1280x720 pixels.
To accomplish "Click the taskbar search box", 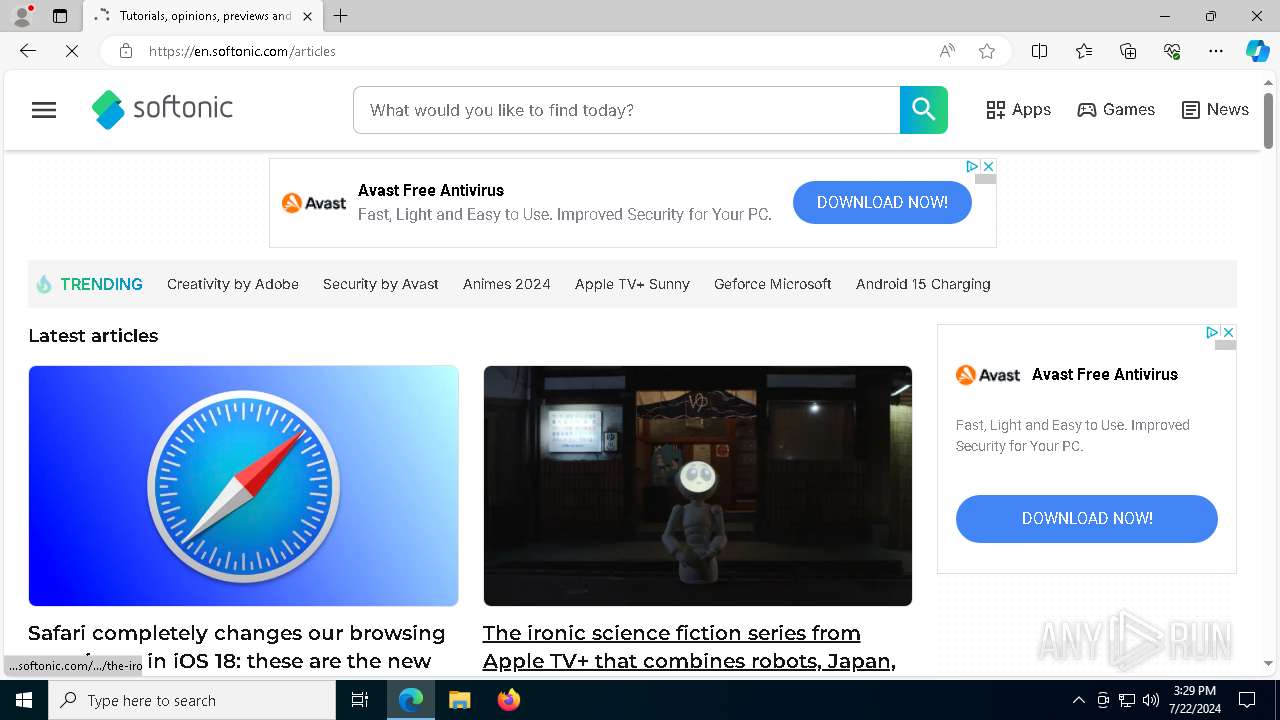I will [x=192, y=700].
